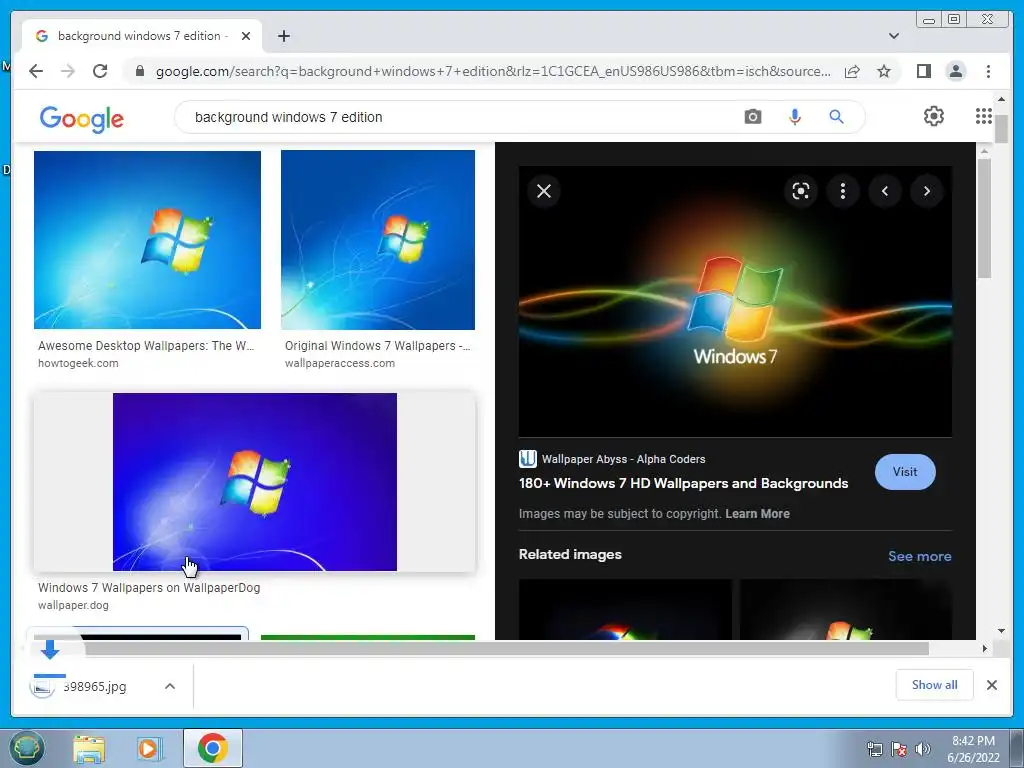Image resolution: width=1024 pixels, height=768 pixels.
Task: Search inside image with lens icon
Action: pos(801,191)
